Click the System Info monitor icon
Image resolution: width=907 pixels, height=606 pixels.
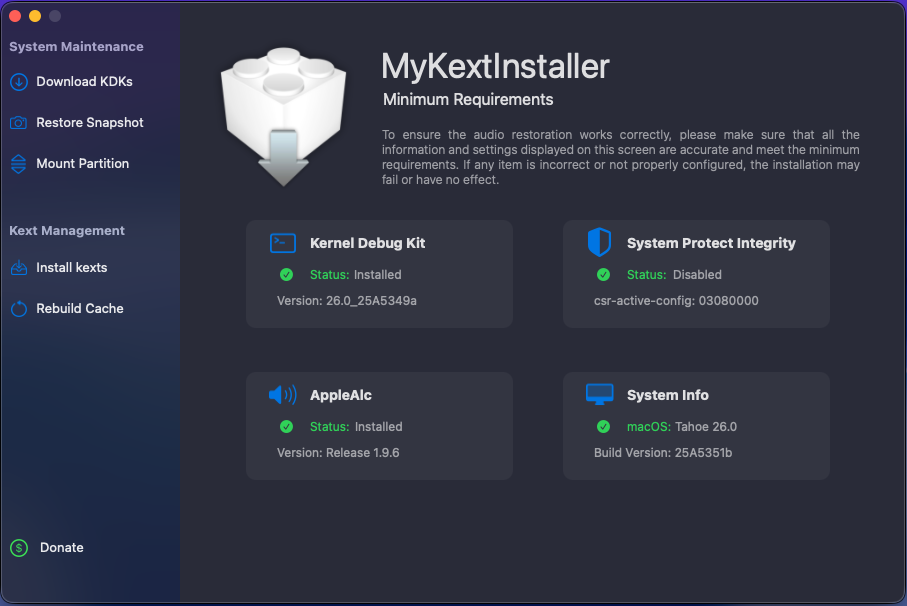pos(599,394)
